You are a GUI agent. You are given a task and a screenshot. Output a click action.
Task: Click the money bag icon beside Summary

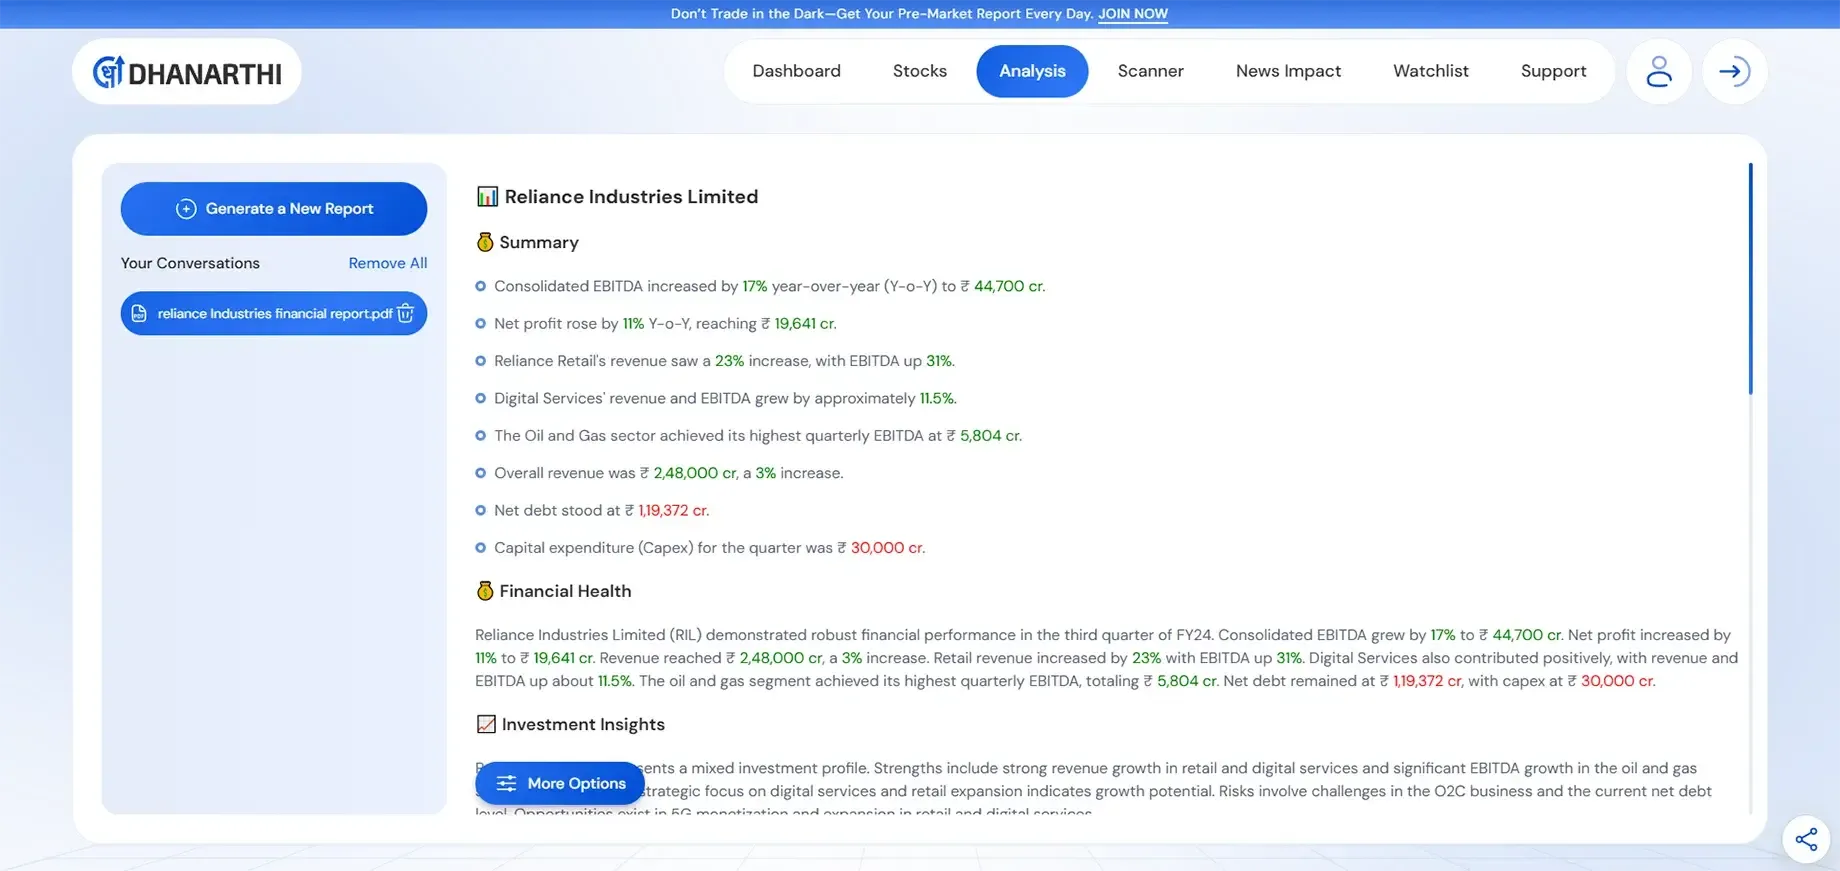click(x=485, y=242)
